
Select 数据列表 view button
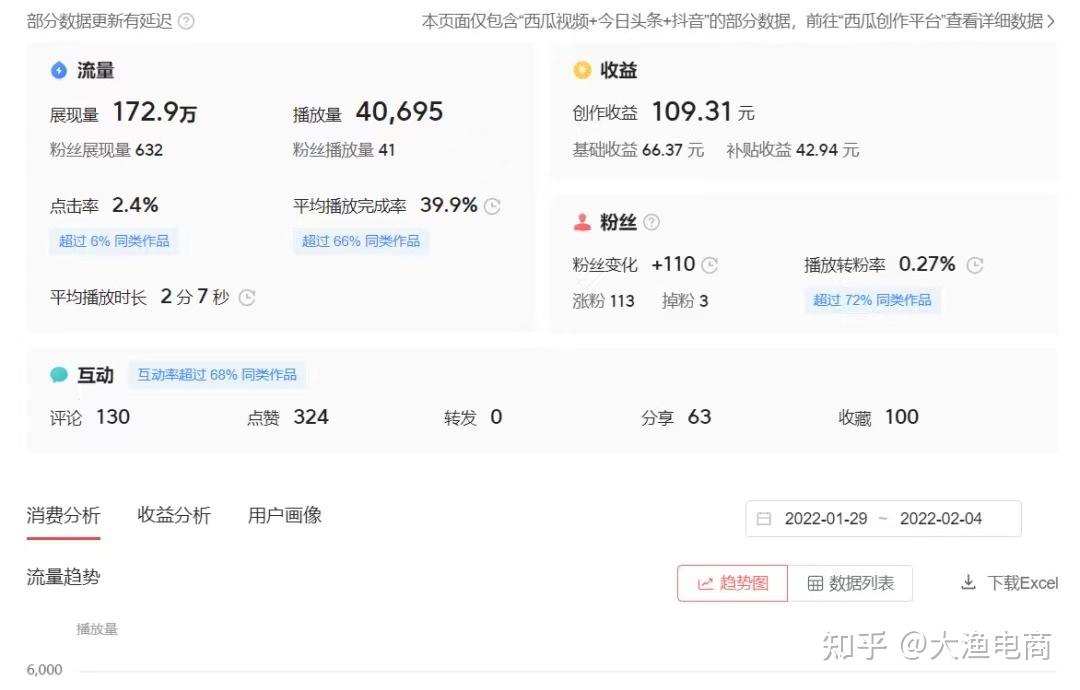[850, 583]
